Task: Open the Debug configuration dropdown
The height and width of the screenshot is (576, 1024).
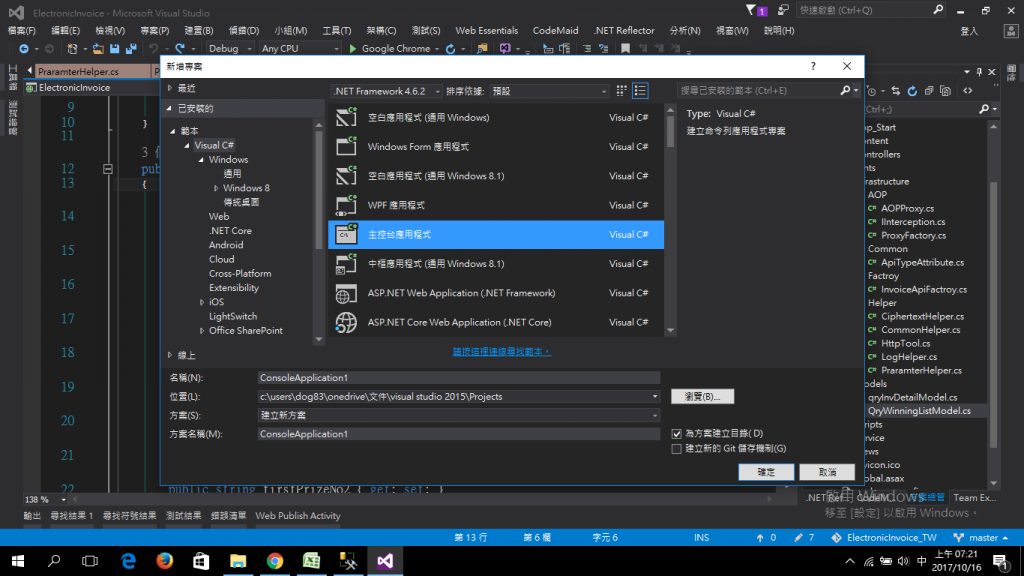Action: tap(230, 48)
